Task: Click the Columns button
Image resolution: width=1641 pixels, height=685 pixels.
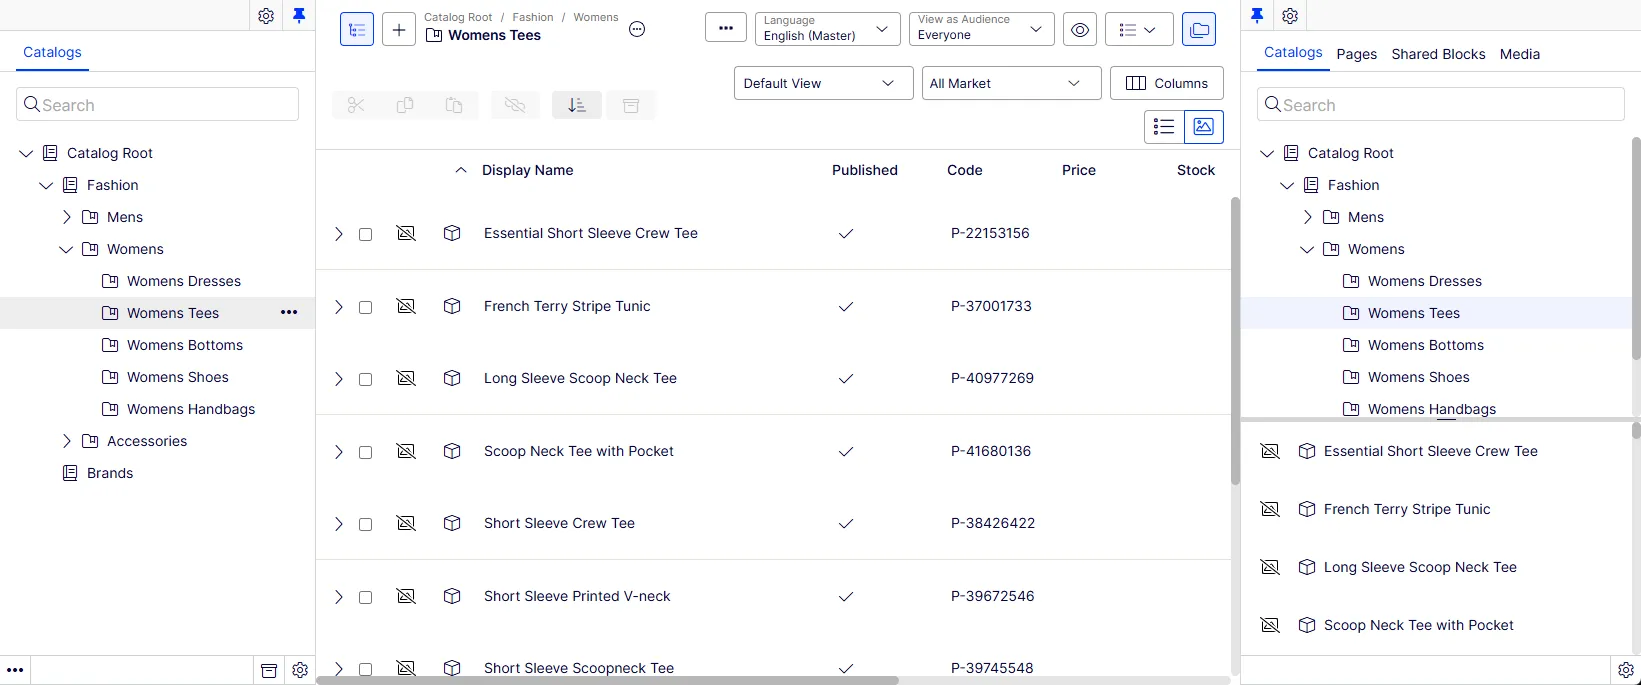Action: (1167, 83)
